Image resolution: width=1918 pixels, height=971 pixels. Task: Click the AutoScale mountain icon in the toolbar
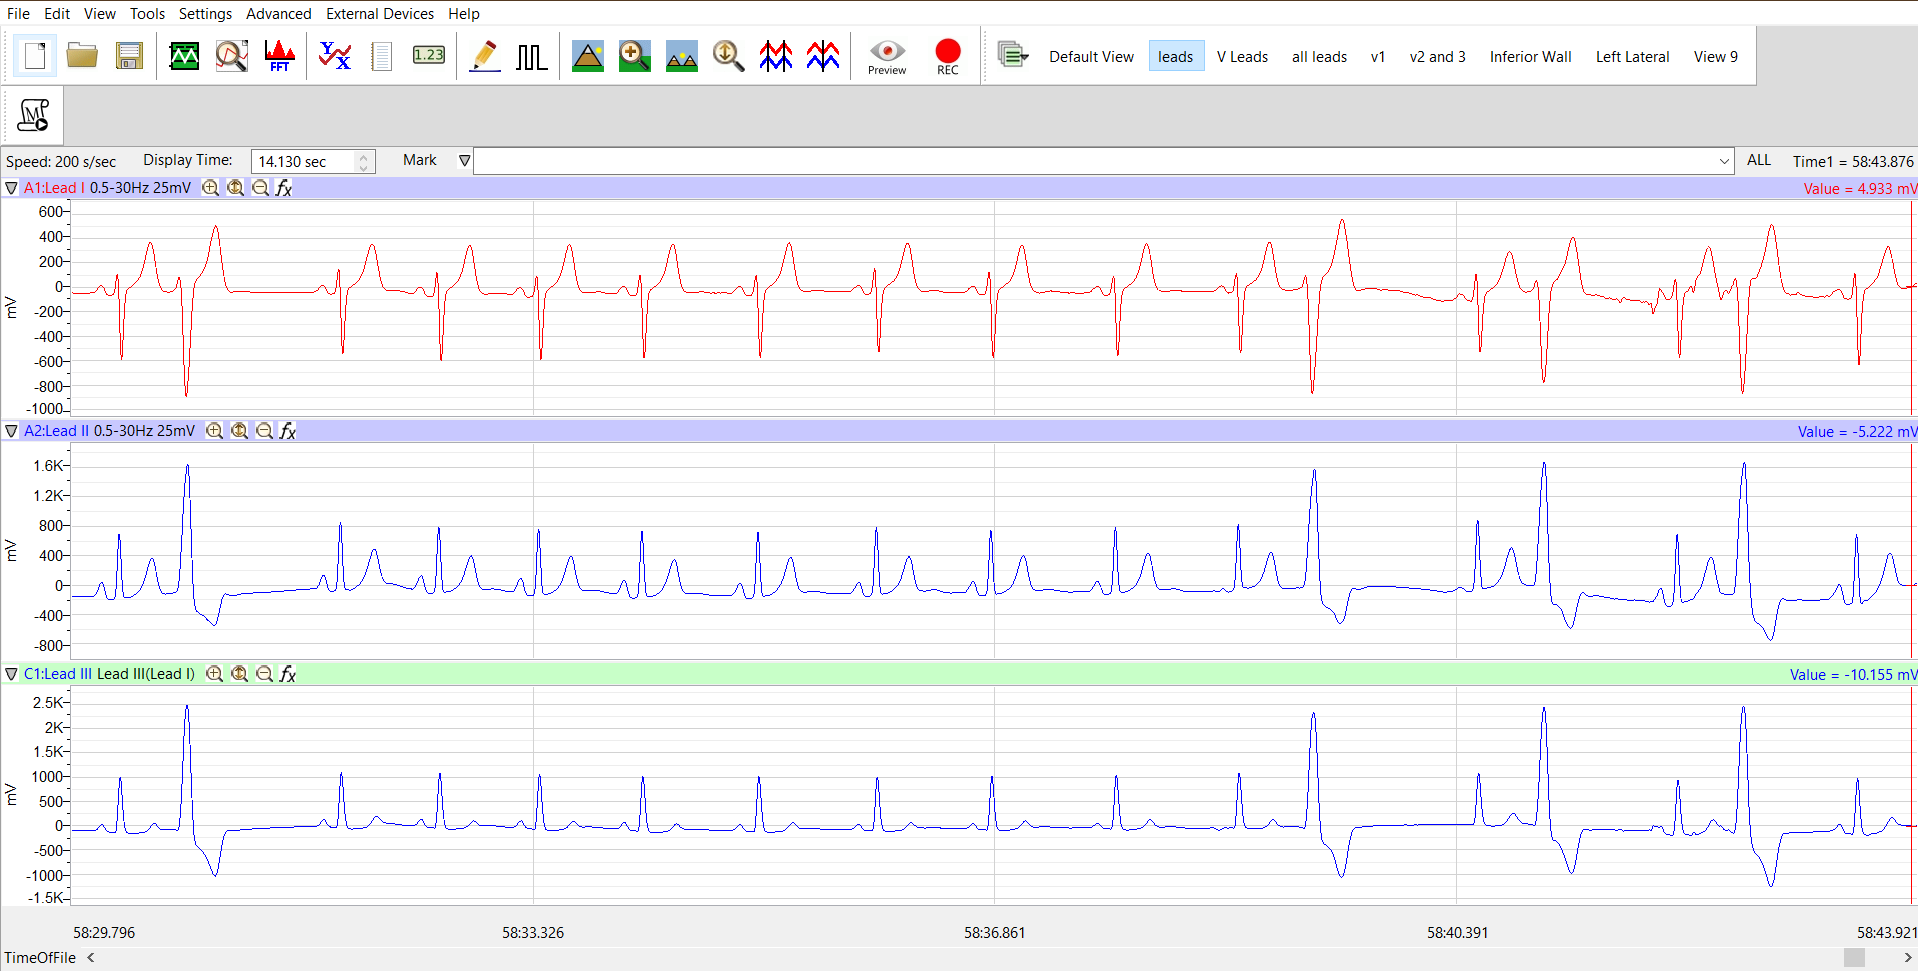tap(587, 56)
